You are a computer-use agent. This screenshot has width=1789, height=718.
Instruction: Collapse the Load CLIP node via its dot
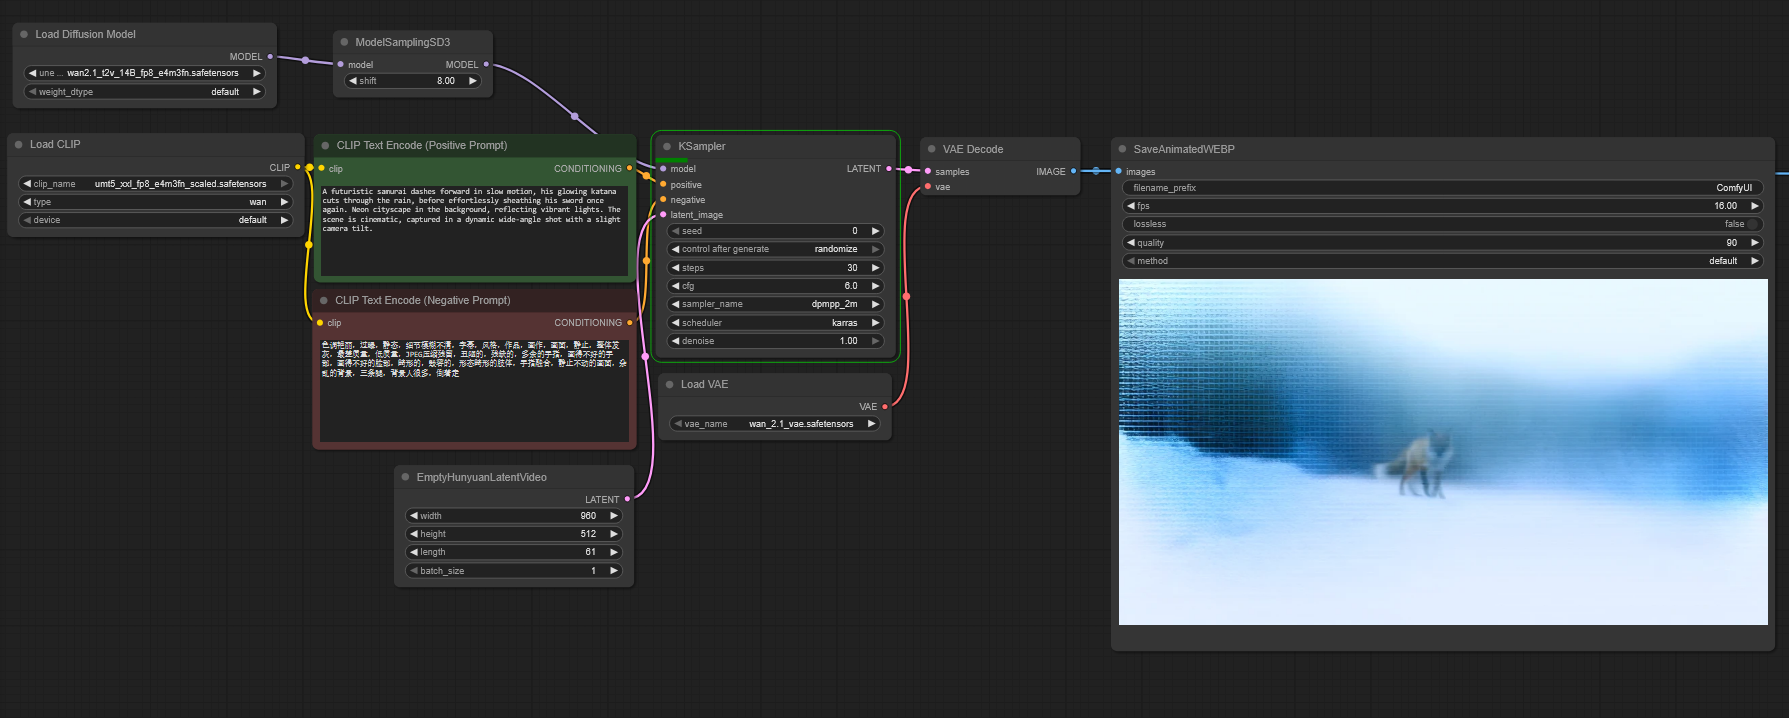click(x=18, y=144)
